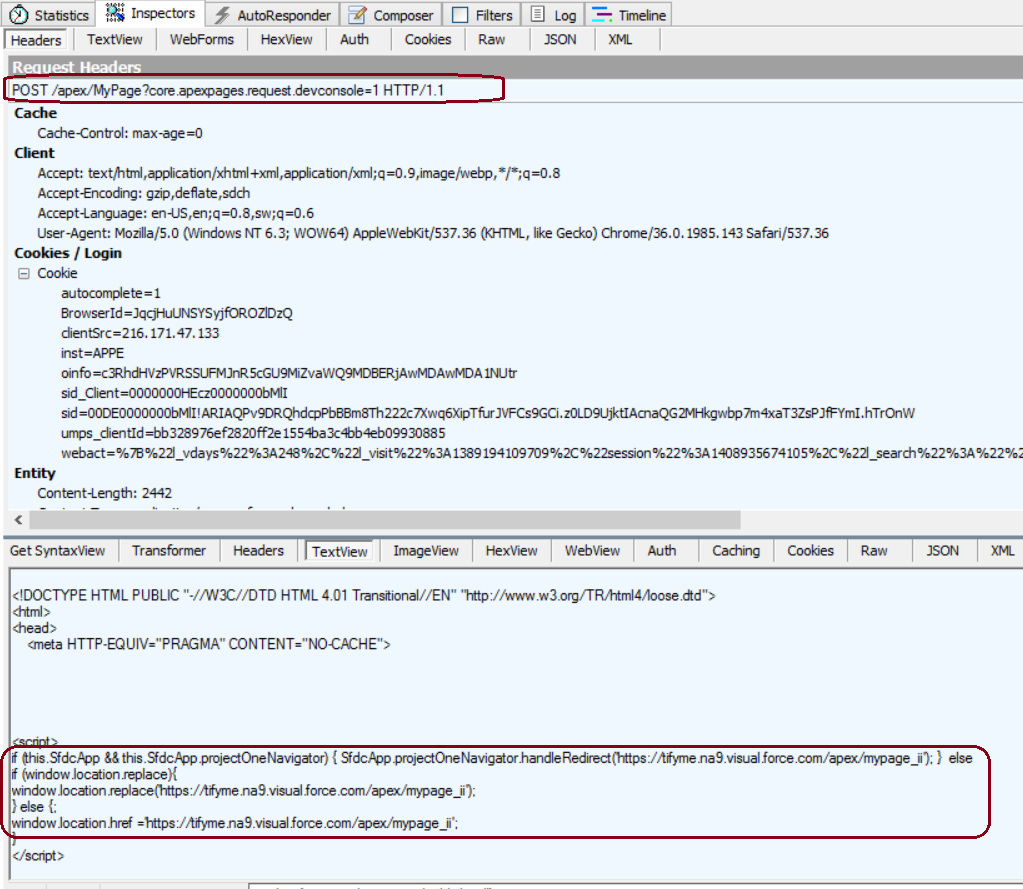Open the request Auth tab
Image resolution: width=1023 pixels, height=889 pixels.
click(354, 39)
